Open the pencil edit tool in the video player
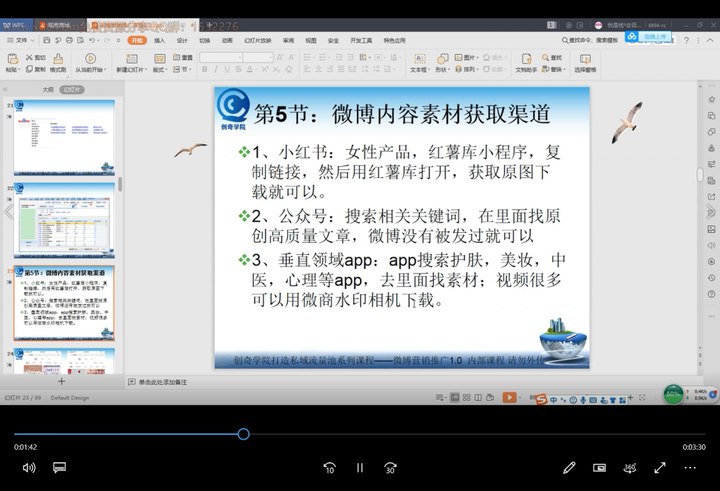720x491 pixels. [x=569, y=468]
